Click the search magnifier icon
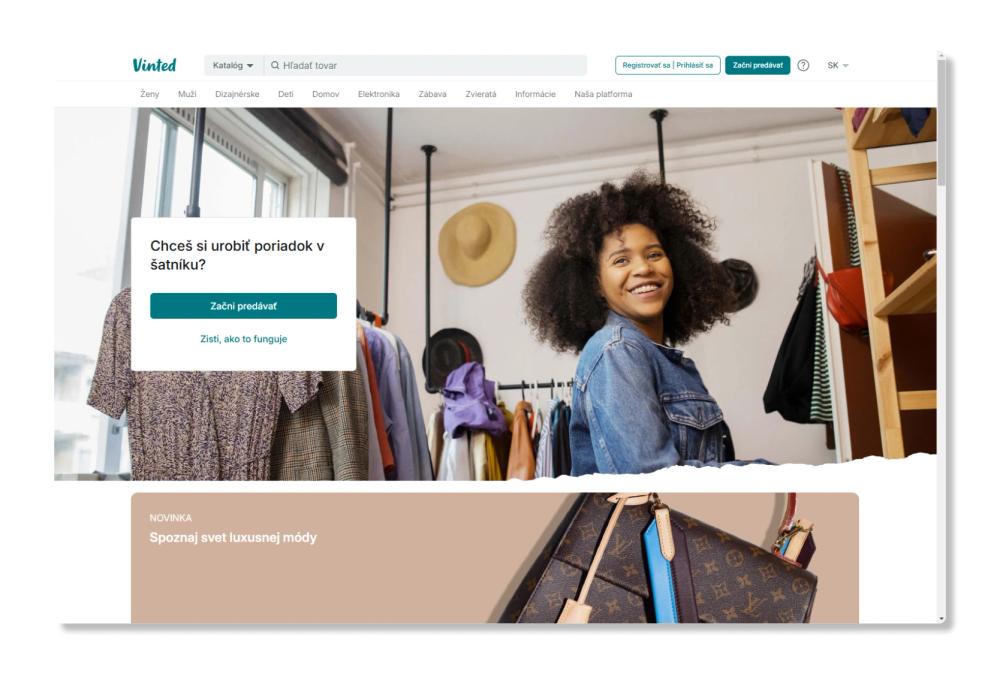This screenshot has height=674, width=1000. 275,65
